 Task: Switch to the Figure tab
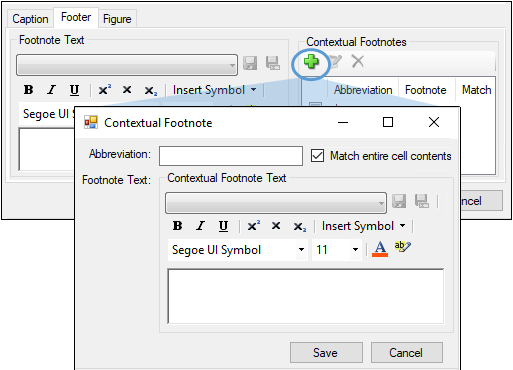[117, 19]
